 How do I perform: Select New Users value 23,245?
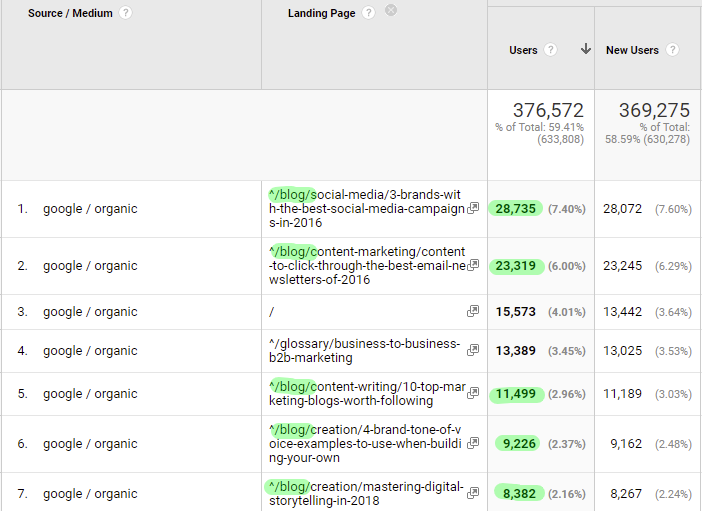coord(622,266)
